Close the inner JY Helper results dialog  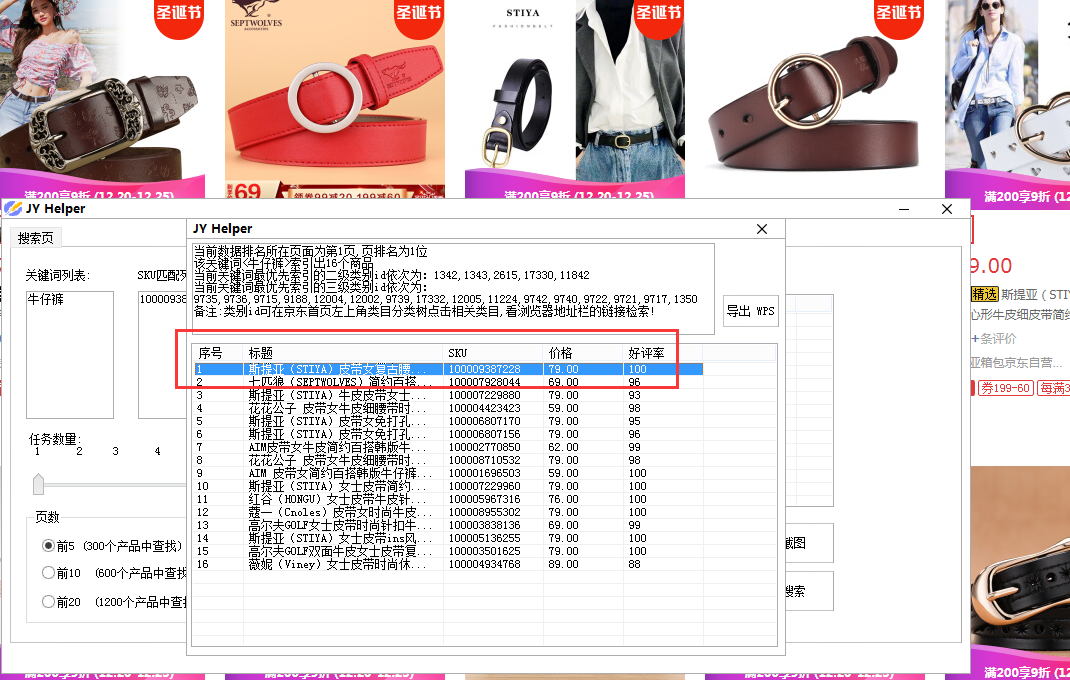[x=762, y=229]
